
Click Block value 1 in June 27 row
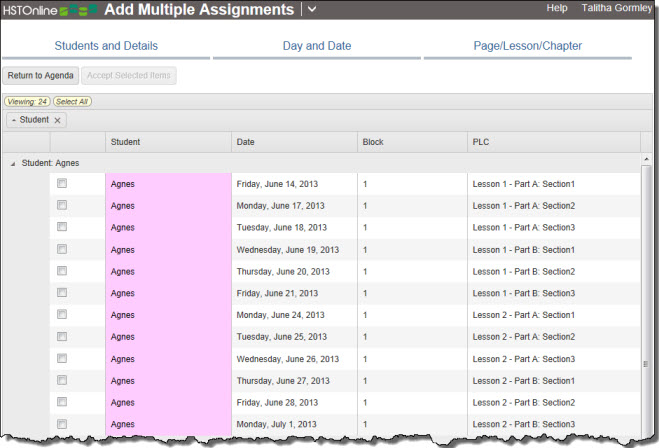point(365,381)
